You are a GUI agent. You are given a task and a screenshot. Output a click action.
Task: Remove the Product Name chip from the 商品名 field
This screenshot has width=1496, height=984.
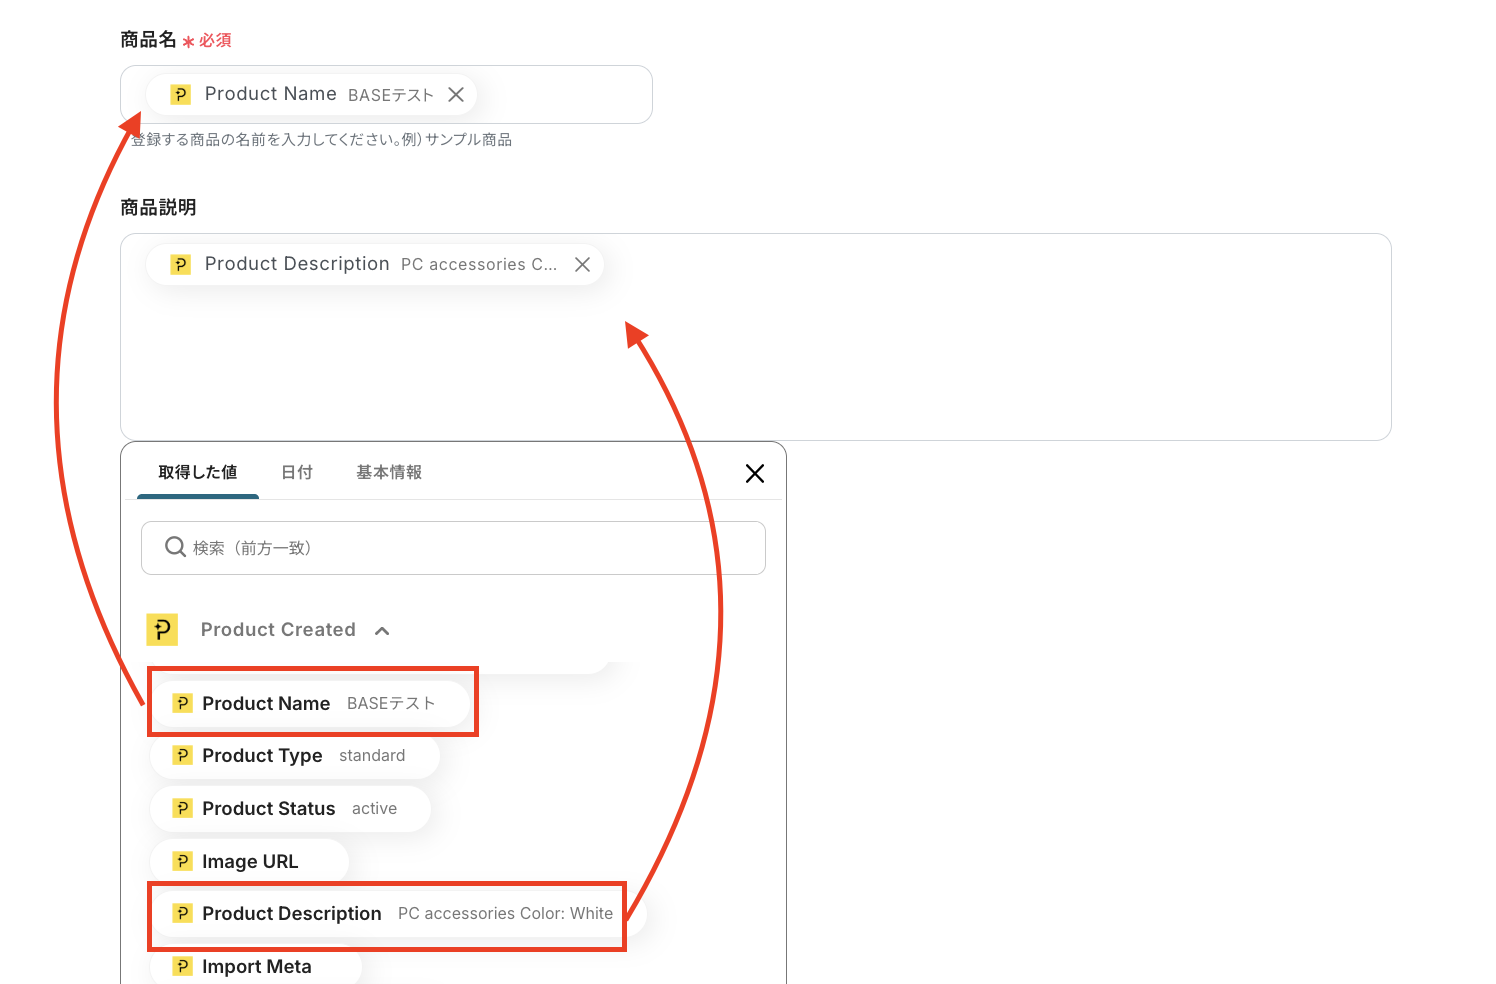(x=456, y=95)
